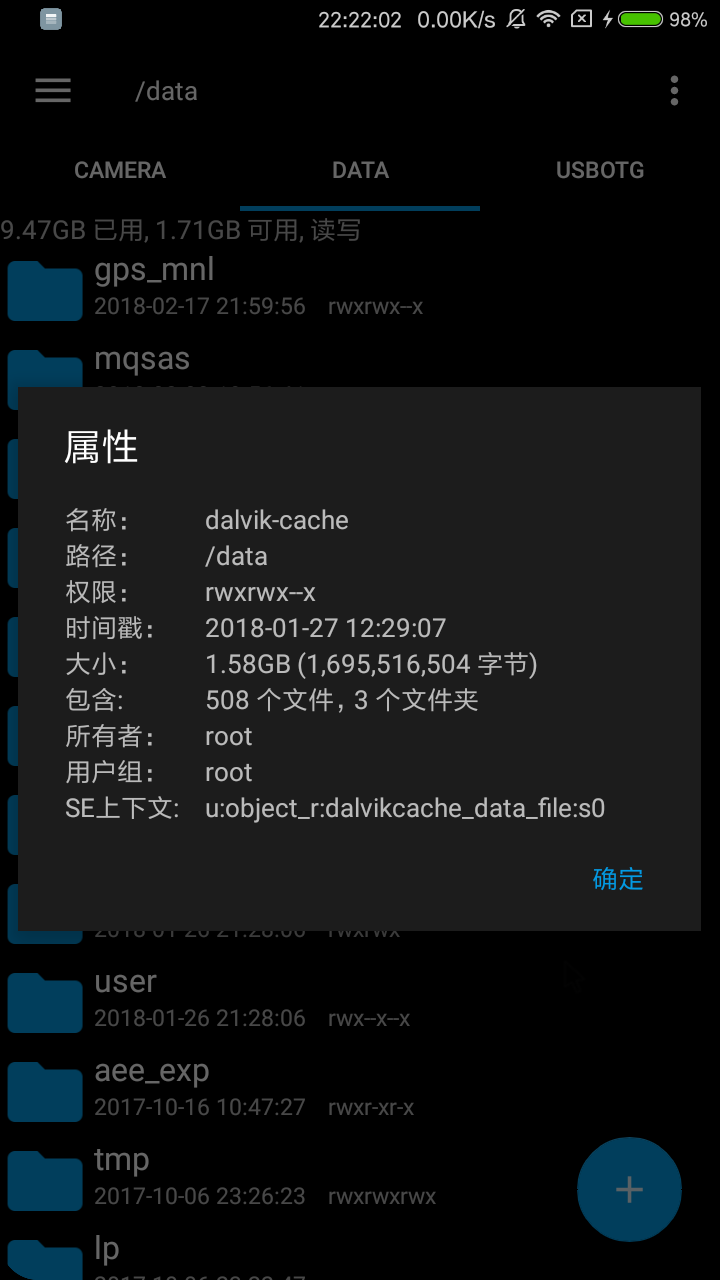Switch to the CAMERA tab
720x1280 pixels.
[x=120, y=170]
